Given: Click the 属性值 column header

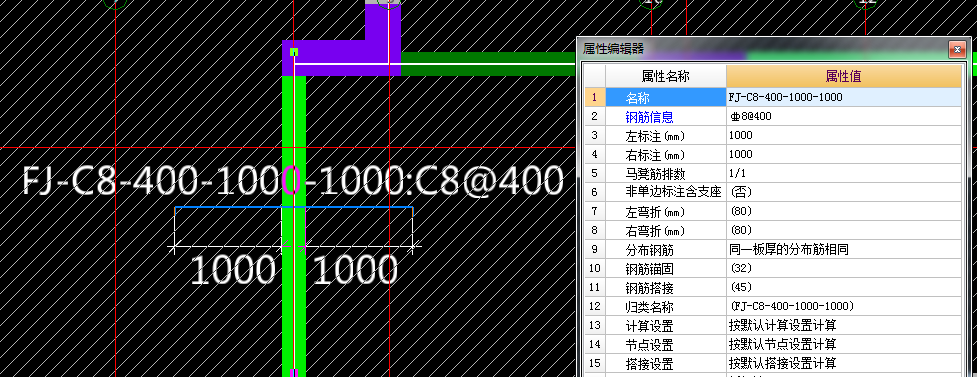Looking at the screenshot, I should pyautogui.click(x=844, y=77).
